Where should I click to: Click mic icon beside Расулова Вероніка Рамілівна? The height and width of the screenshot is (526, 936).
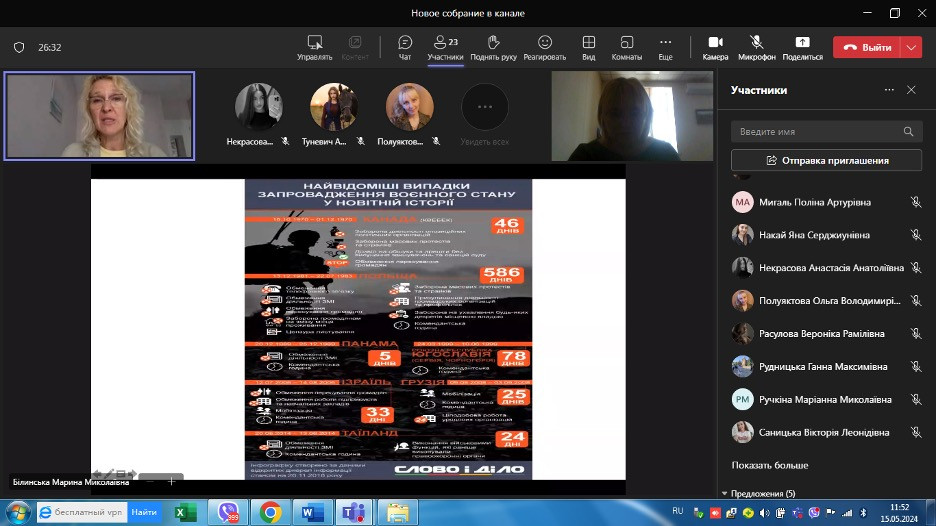[x=916, y=333]
